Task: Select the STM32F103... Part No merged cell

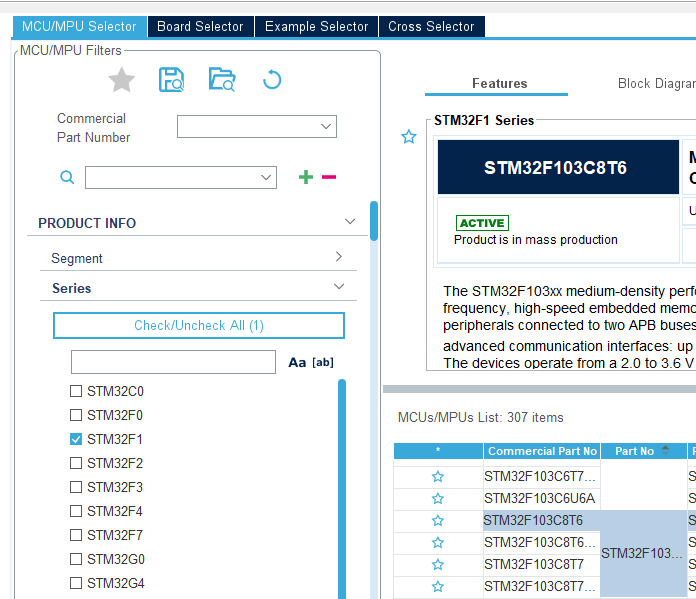Action: click(x=643, y=553)
